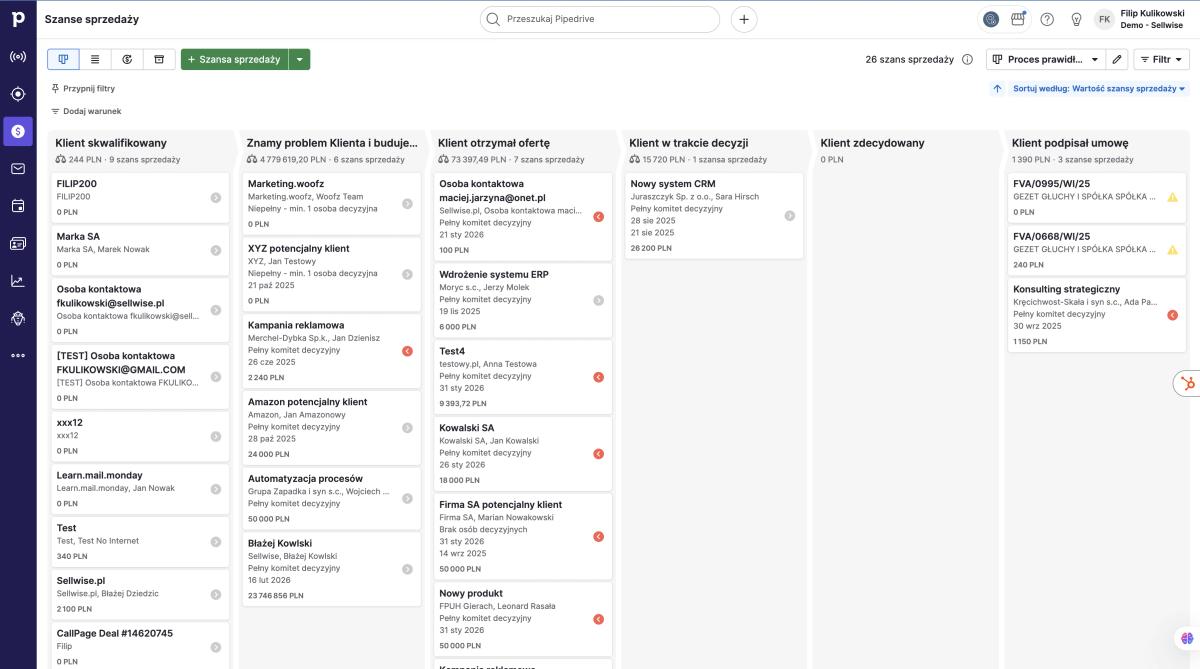Open the xxx12 deal card
The image size is (1200, 669).
(x=140, y=436)
